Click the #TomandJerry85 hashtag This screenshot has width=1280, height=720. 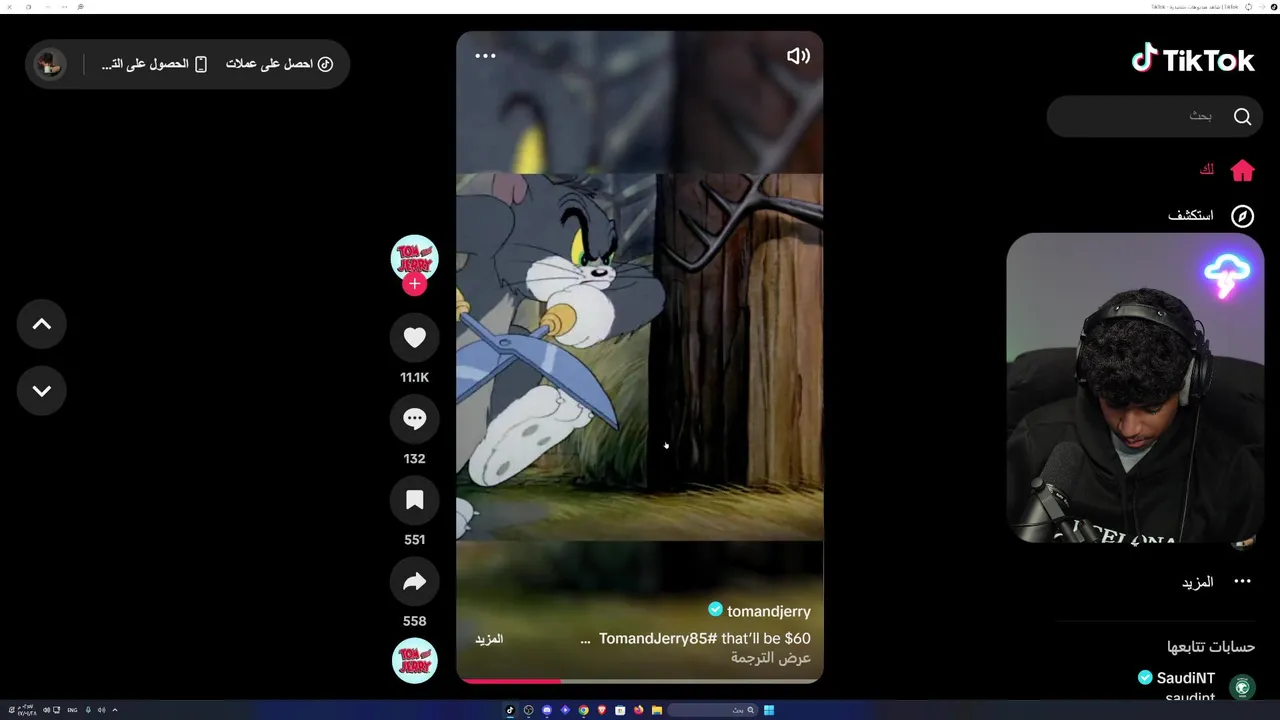pyautogui.click(x=659, y=639)
